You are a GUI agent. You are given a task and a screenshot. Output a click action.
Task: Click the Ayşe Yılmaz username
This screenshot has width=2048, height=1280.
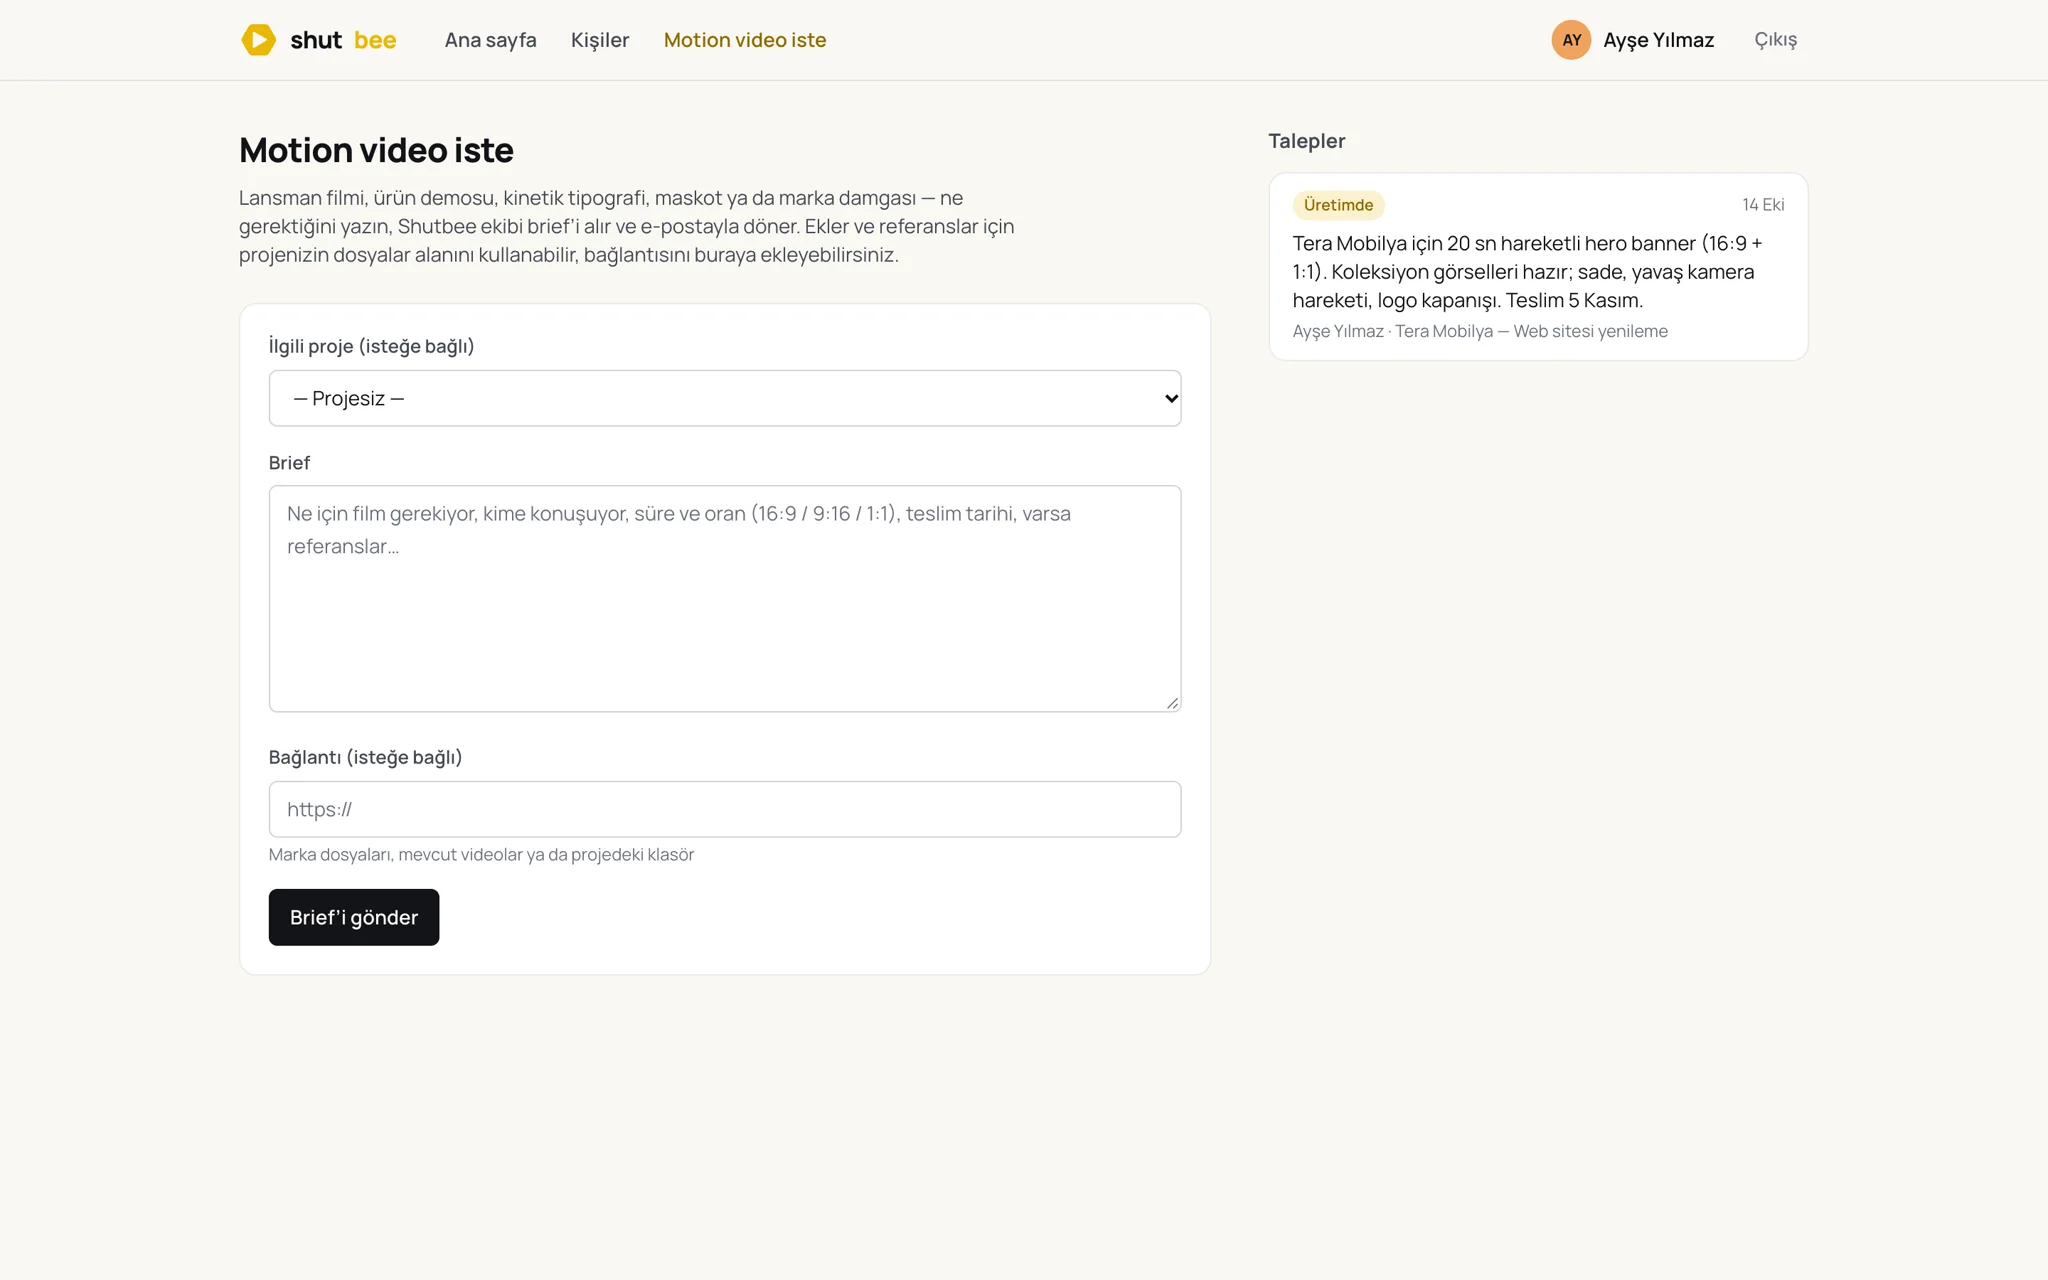1658,40
